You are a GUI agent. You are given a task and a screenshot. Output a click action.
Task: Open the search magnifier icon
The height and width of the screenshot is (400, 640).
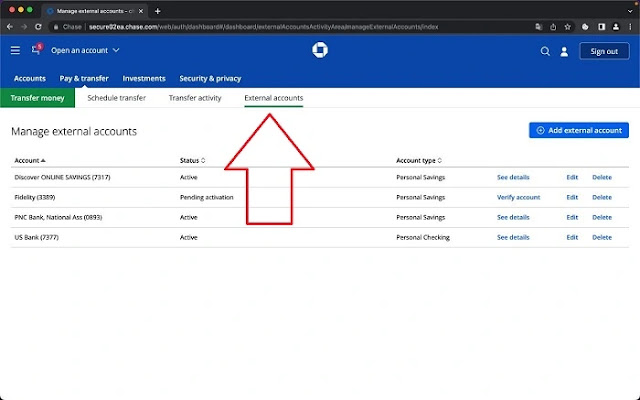click(x=545, y=51)
